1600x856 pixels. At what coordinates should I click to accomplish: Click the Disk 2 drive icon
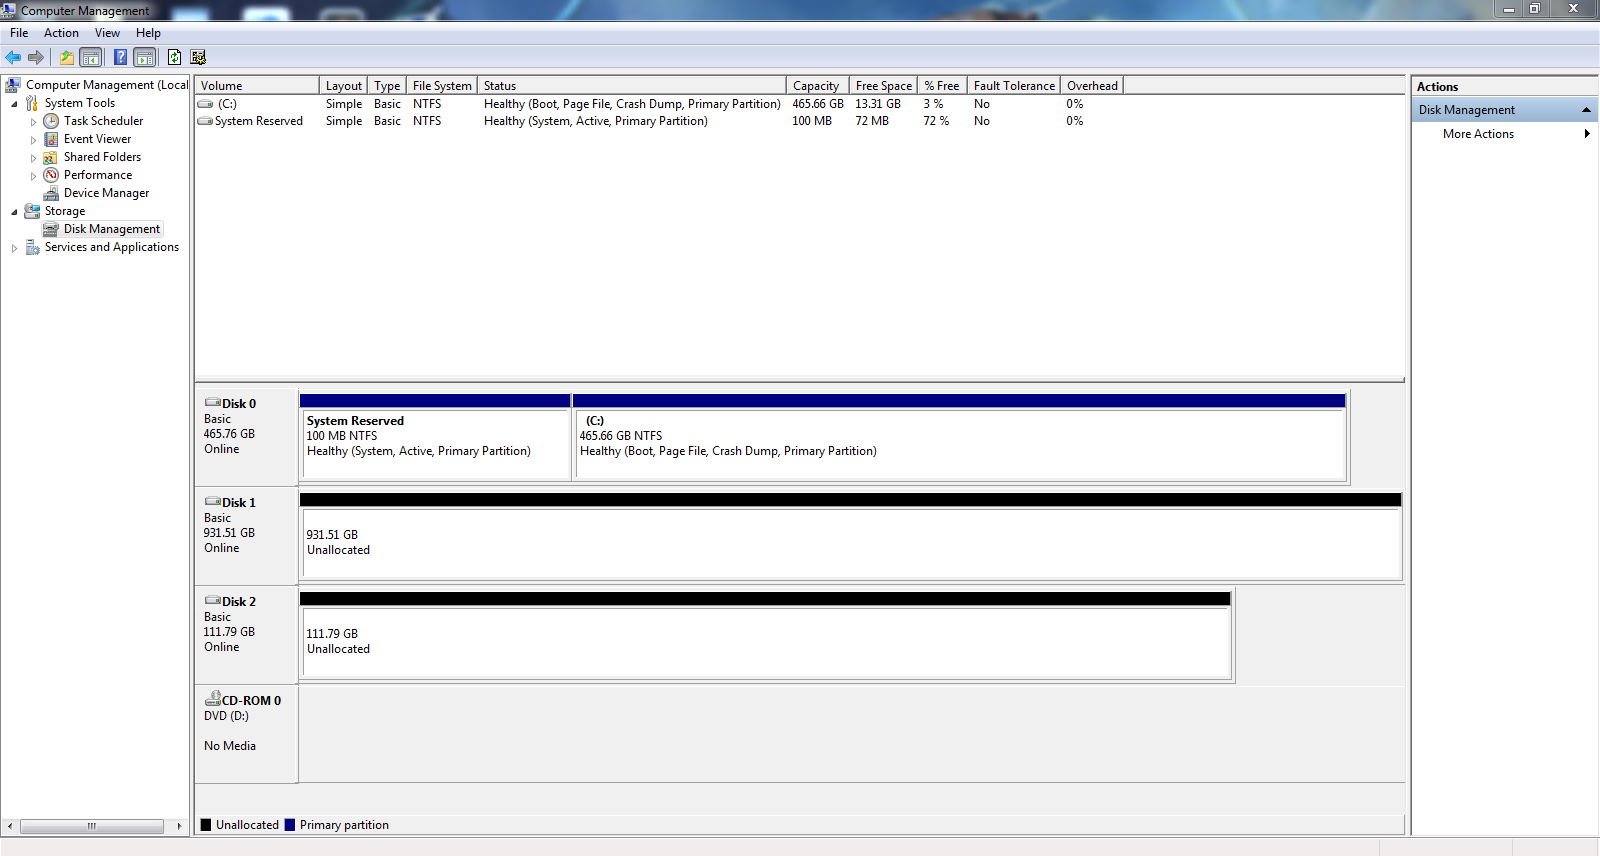click(x=213, y=601)
